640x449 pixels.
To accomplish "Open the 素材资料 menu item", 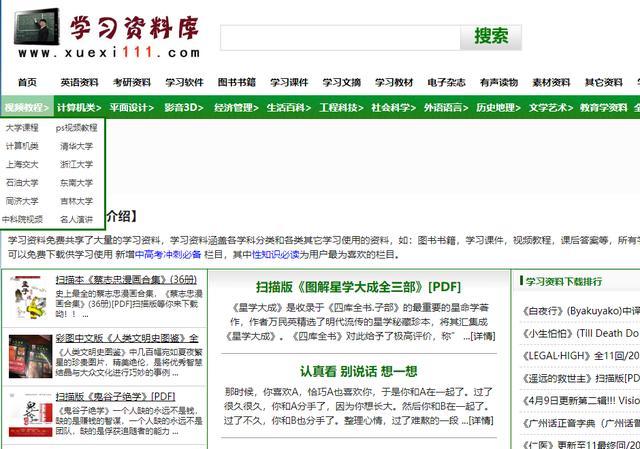I will coord(551,82).
